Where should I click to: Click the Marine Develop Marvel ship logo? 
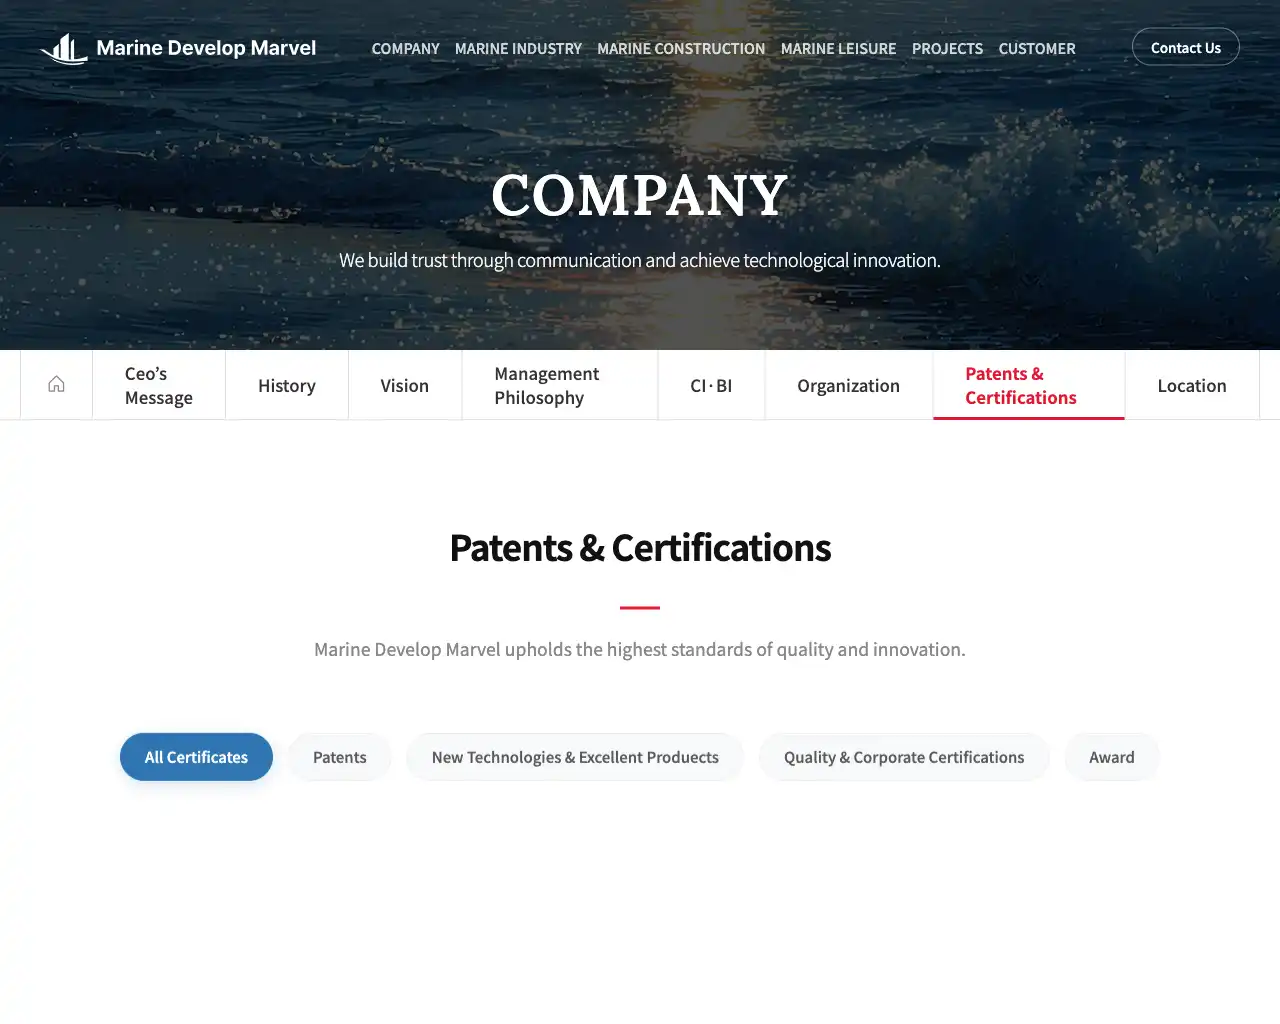(x=64, y=48)
